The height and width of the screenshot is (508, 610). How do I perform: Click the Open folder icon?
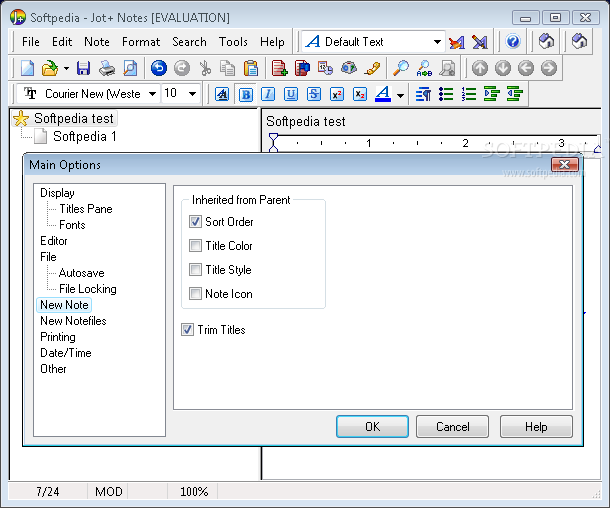click(50, 68)
